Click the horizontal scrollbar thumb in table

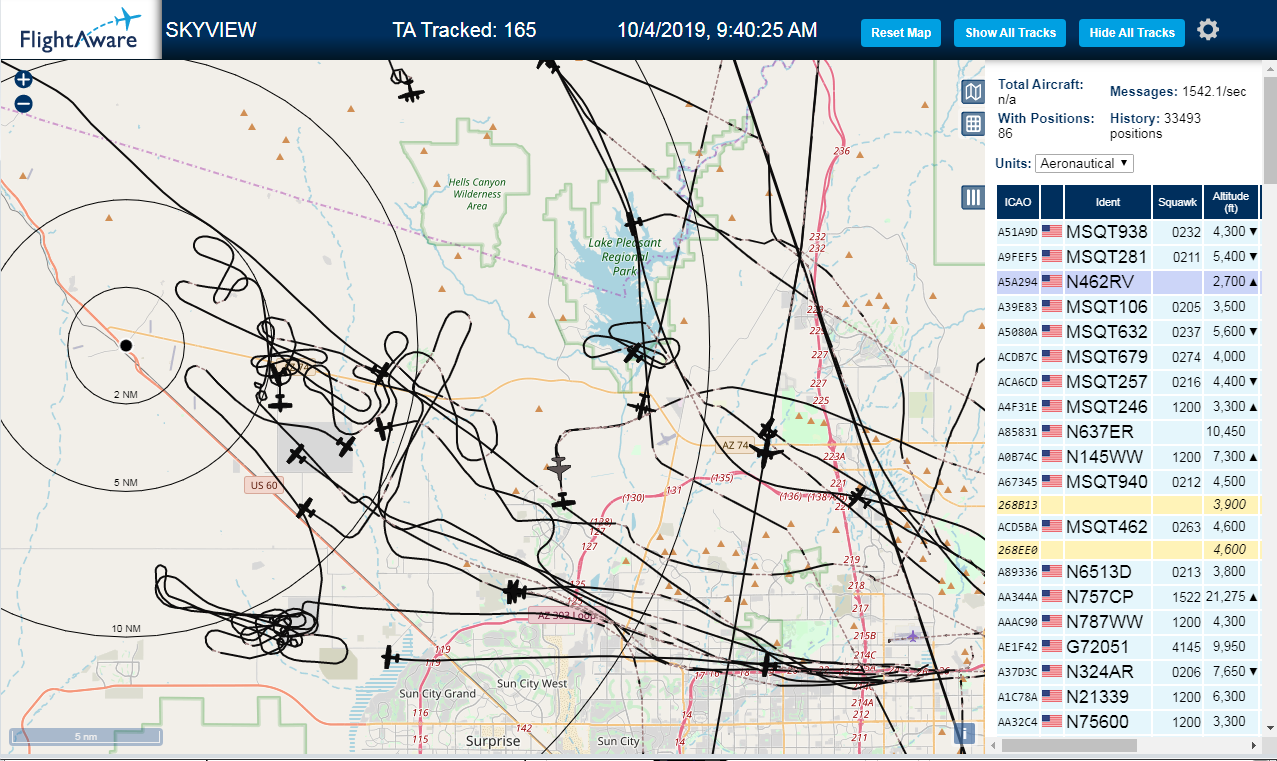(1070, 746)
